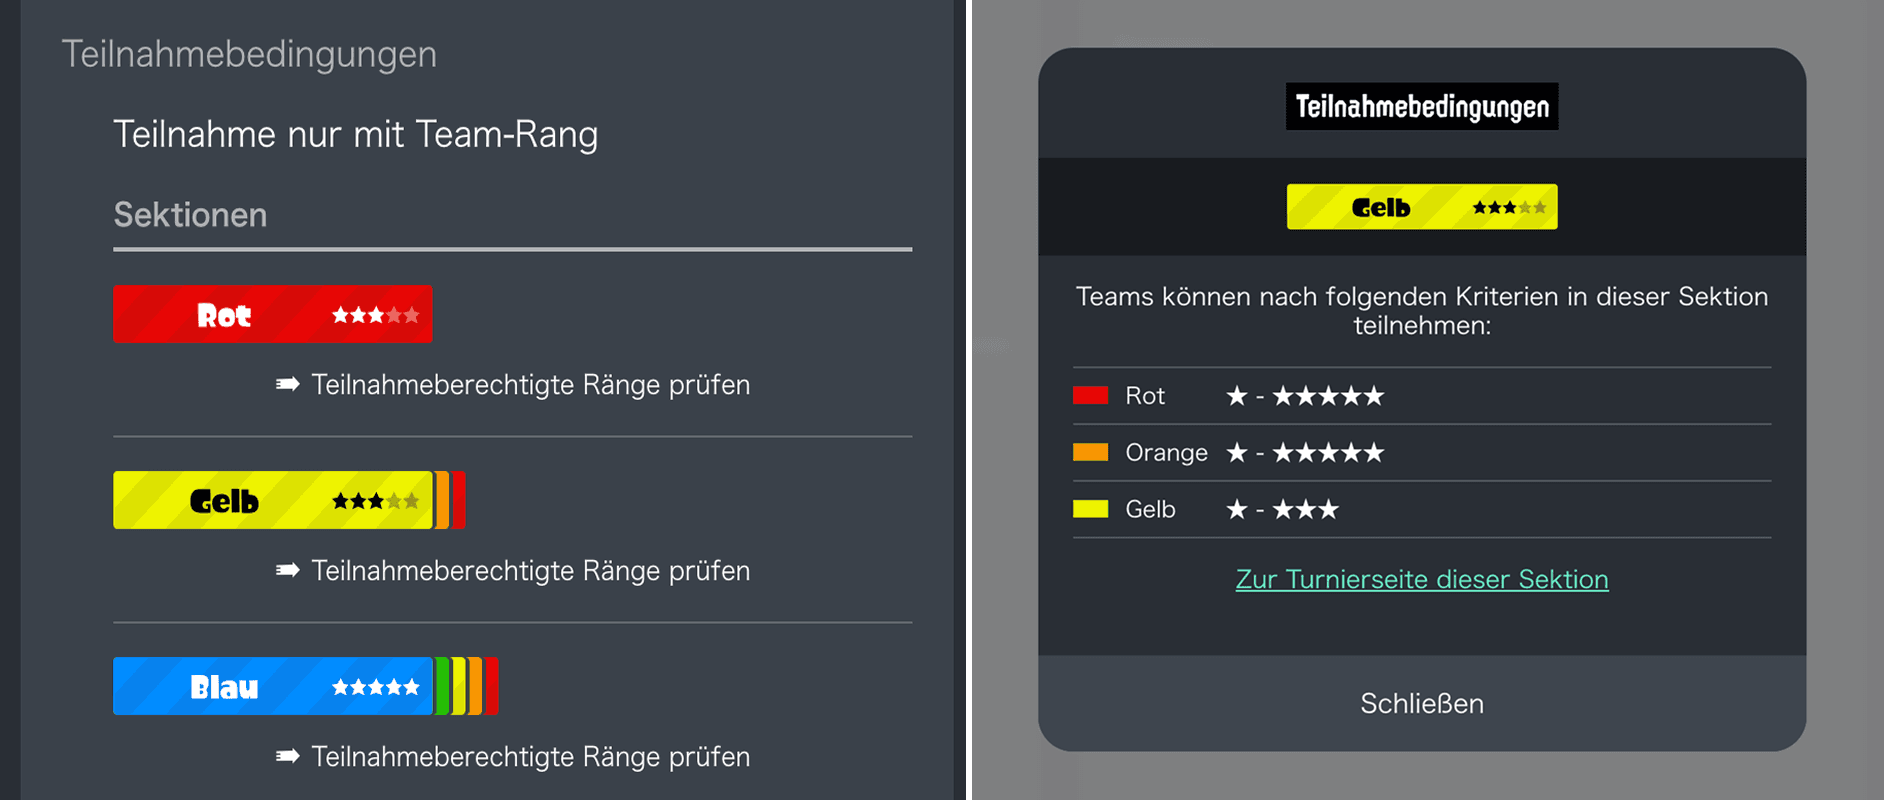The image size is (1884, 800).
Task: Click the yellow color swatch beside Gelb
Action: click(x=1090, y=509)
